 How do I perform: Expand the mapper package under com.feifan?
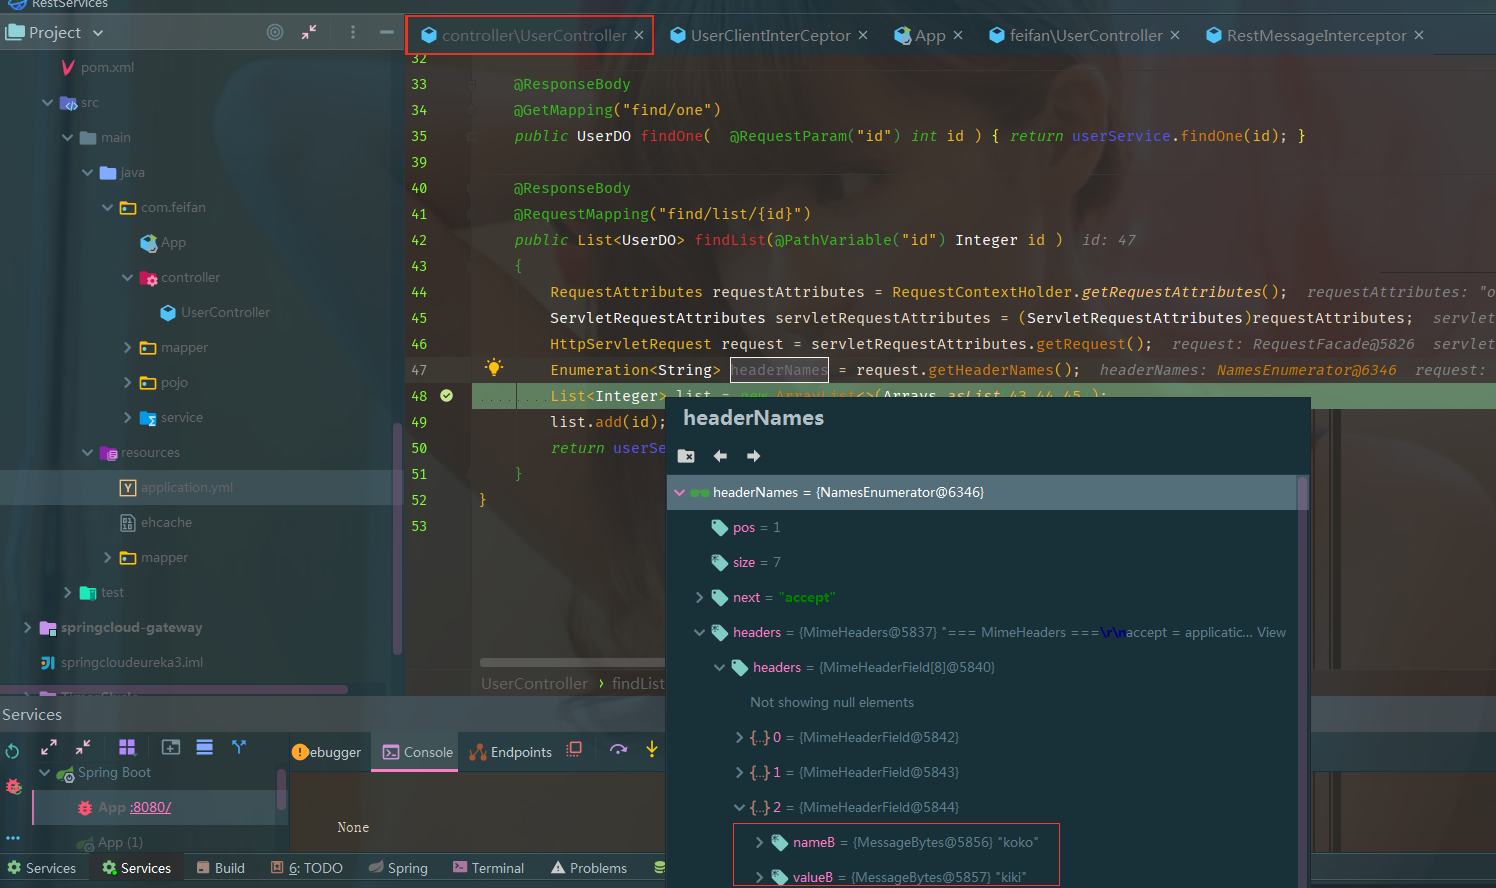pyautogui.click(x=127, y=347)
